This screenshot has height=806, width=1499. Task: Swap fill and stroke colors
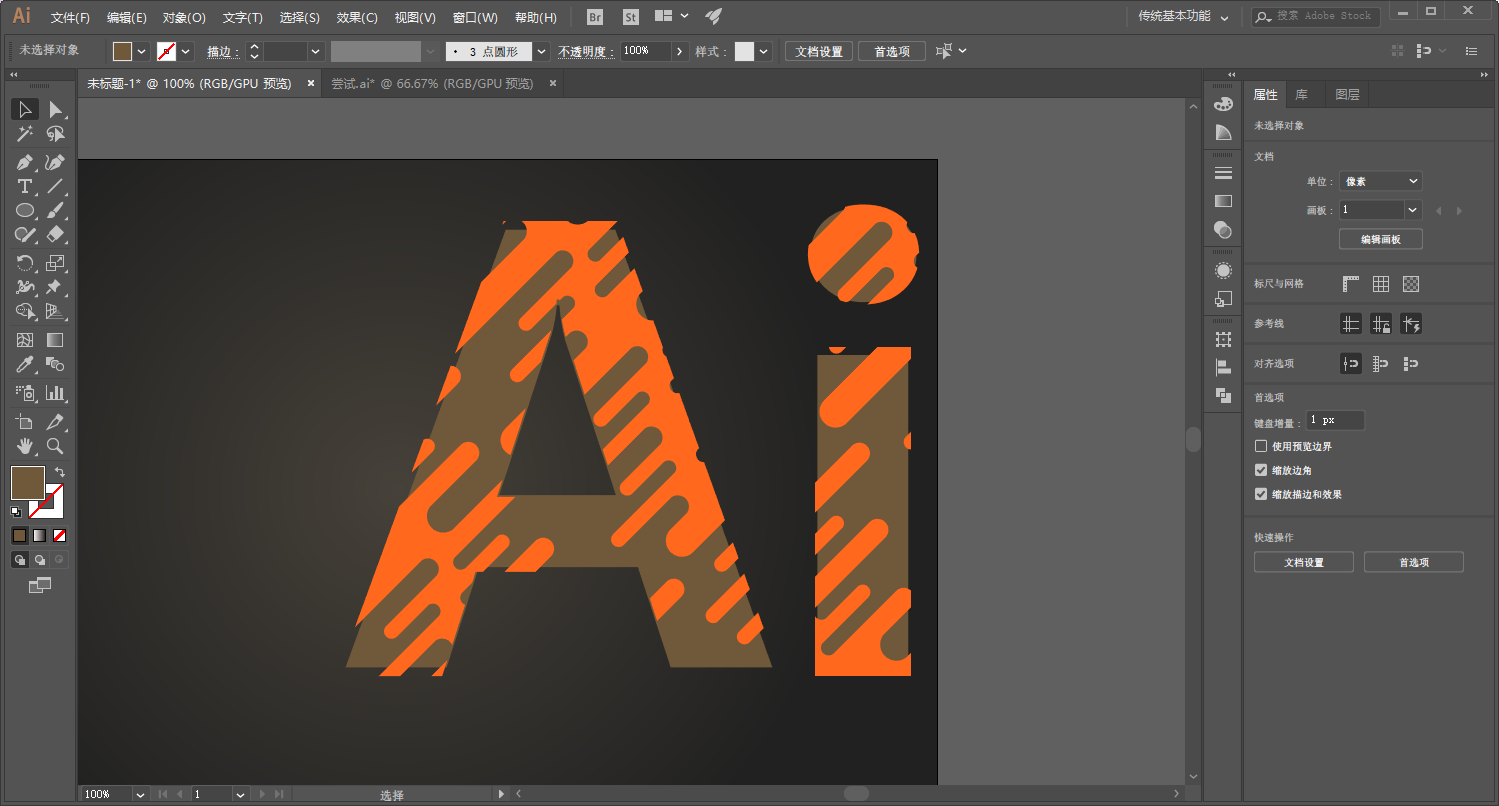click(60, 472)
